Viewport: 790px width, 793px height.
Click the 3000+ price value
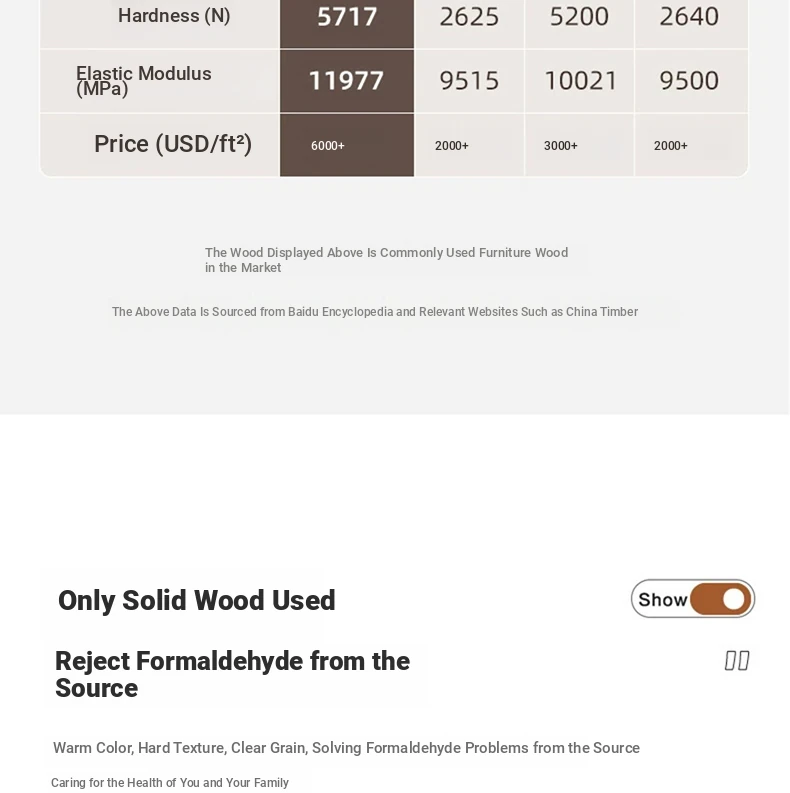pos(560,146)
